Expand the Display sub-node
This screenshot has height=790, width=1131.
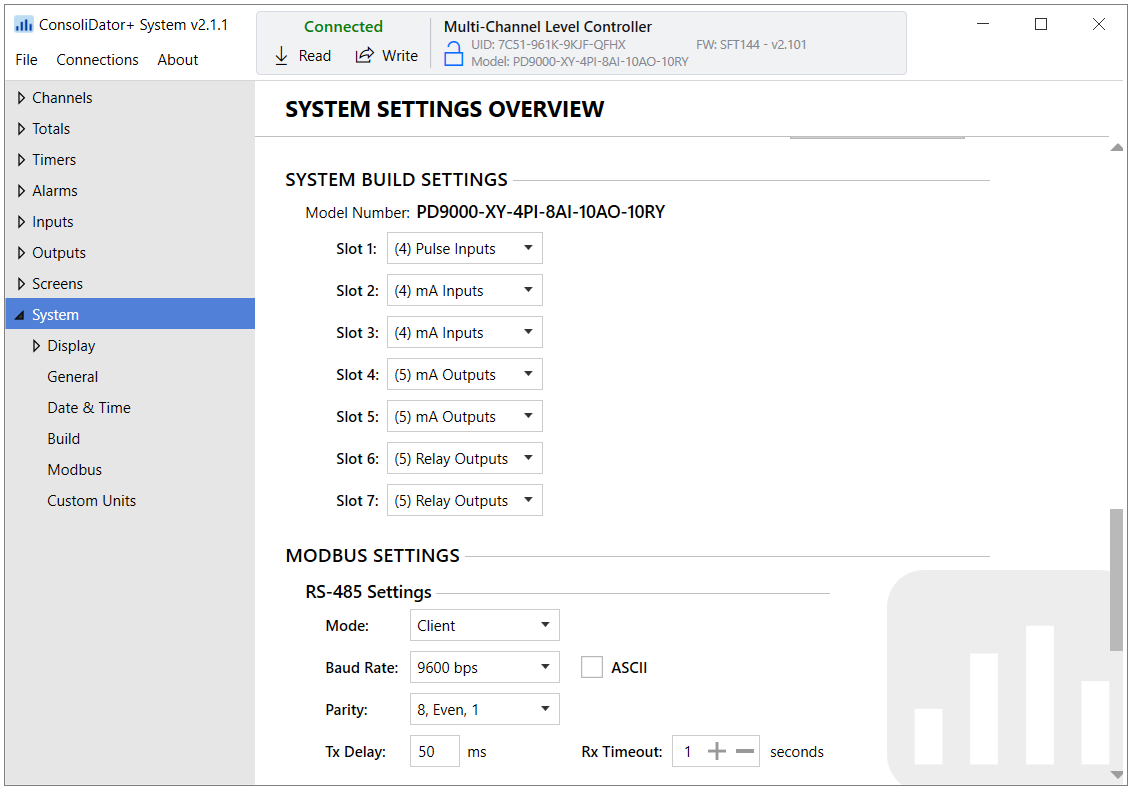(x=36, y=346)
